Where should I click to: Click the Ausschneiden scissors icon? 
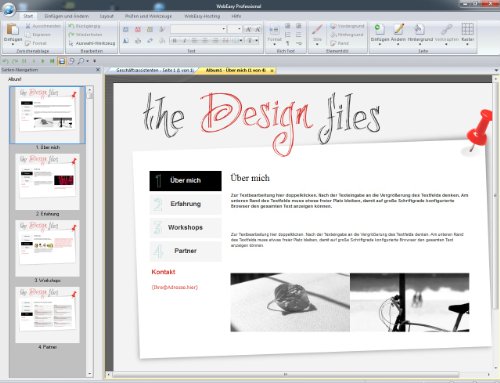point(28,26)
